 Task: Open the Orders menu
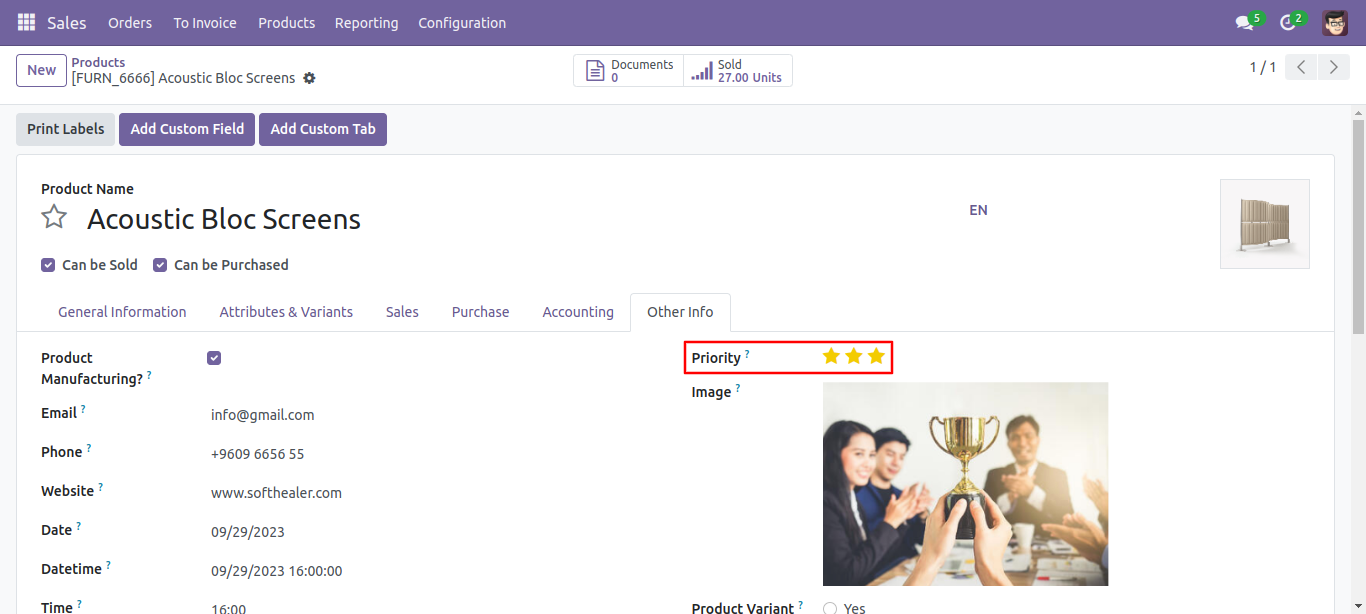(x=130, y=22)
